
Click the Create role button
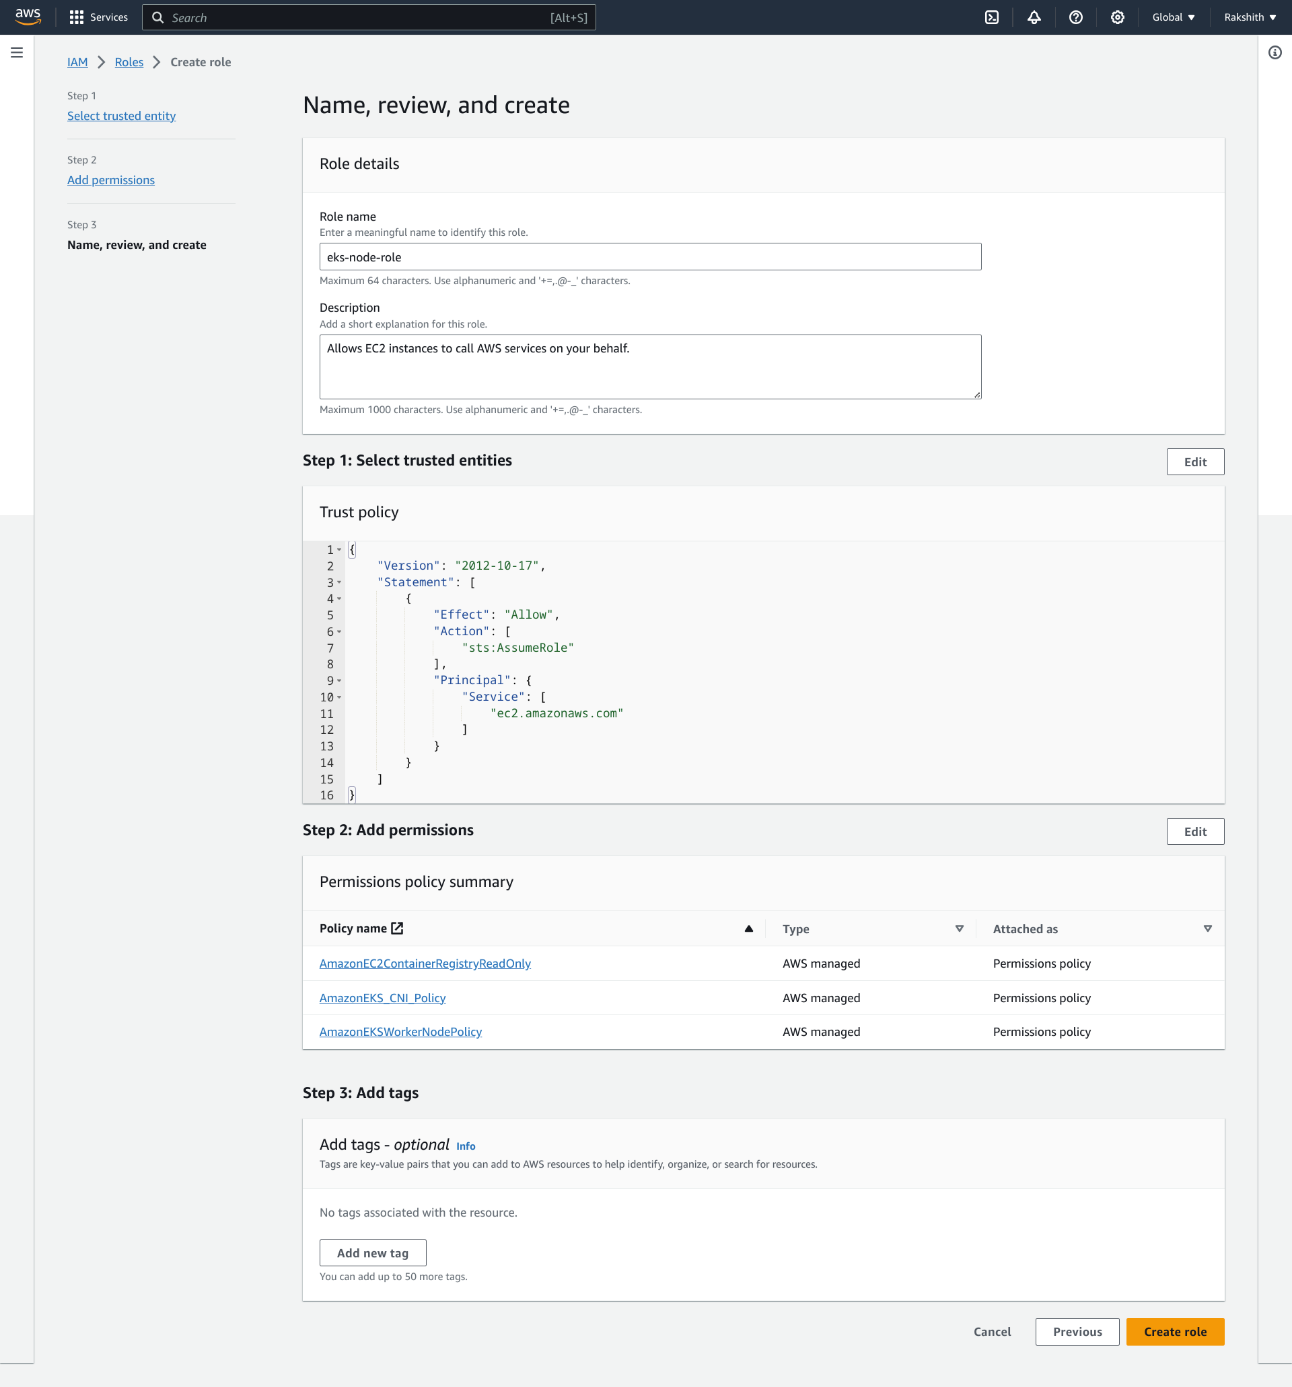(1175, 1332)
